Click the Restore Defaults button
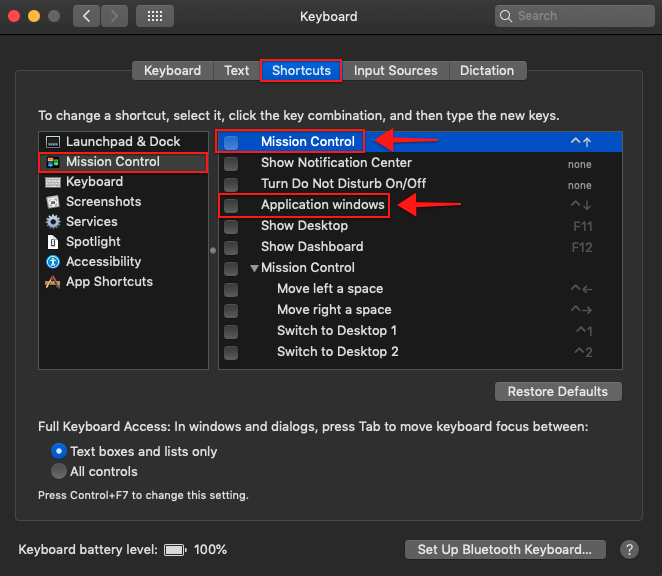This screenshot has width=662, height=576. pyautogui.click(x=558, y=391)
